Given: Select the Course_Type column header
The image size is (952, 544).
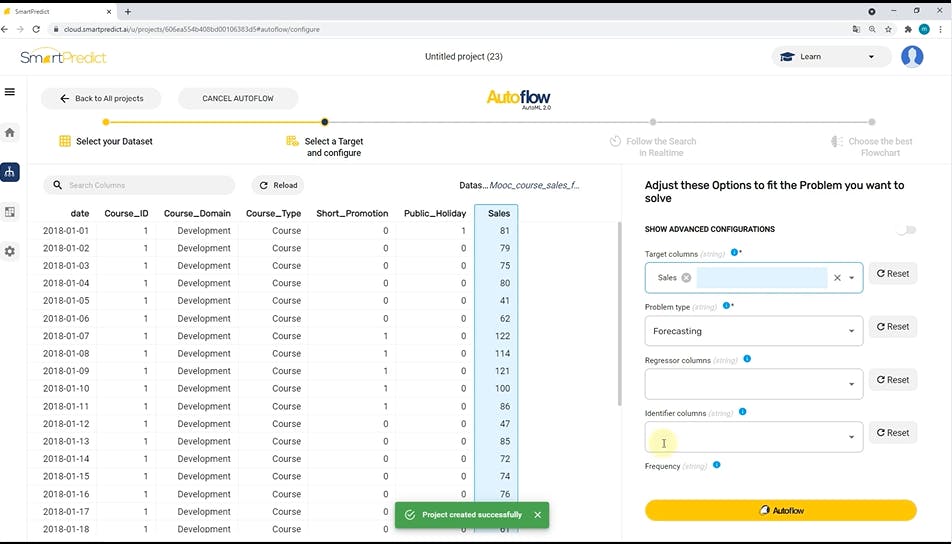Looking at the screenshot, I should click(x=273, y=213).
